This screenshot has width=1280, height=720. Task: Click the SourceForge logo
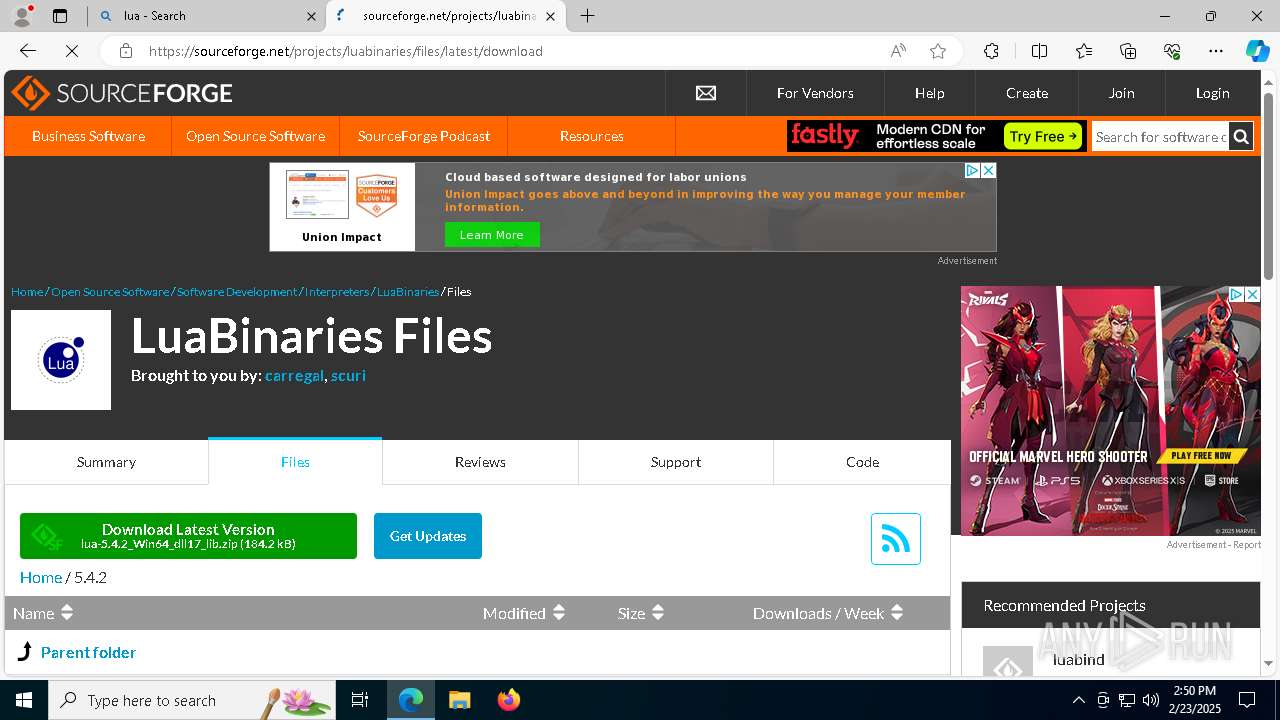point(122,93)
